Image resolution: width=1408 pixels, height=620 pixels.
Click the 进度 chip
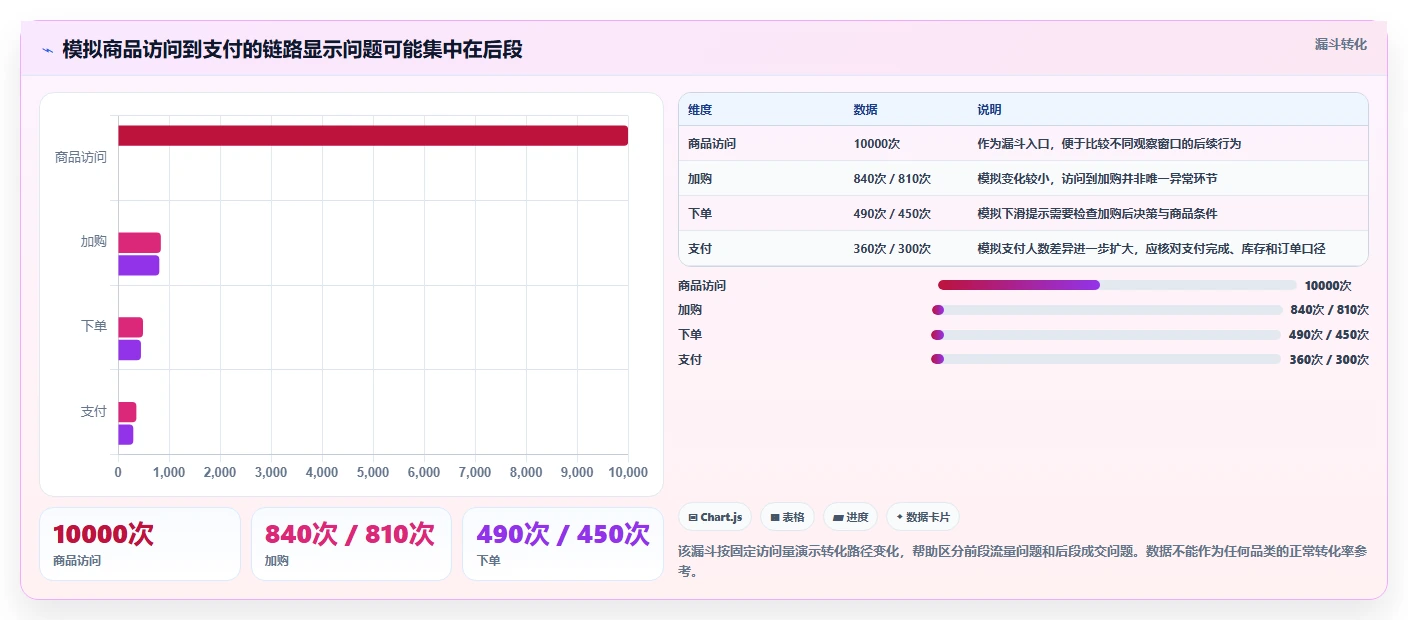[850, 517]
